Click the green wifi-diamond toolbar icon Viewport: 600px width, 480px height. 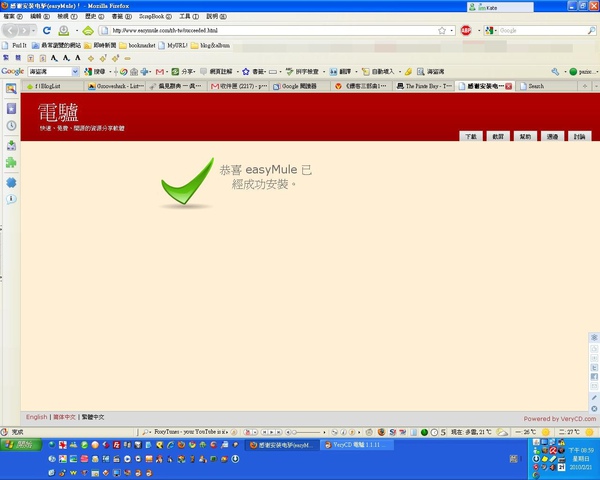pos(88,30)
